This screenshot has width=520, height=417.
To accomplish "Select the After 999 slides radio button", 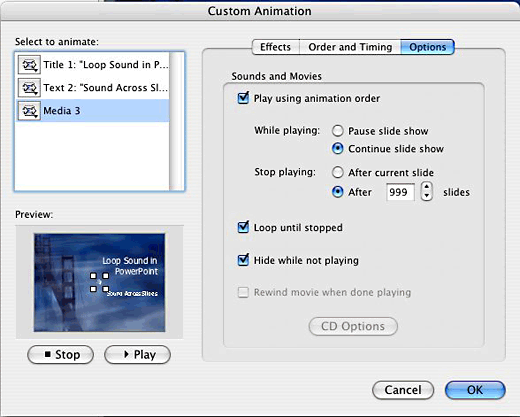I will [x=337, y=192].
